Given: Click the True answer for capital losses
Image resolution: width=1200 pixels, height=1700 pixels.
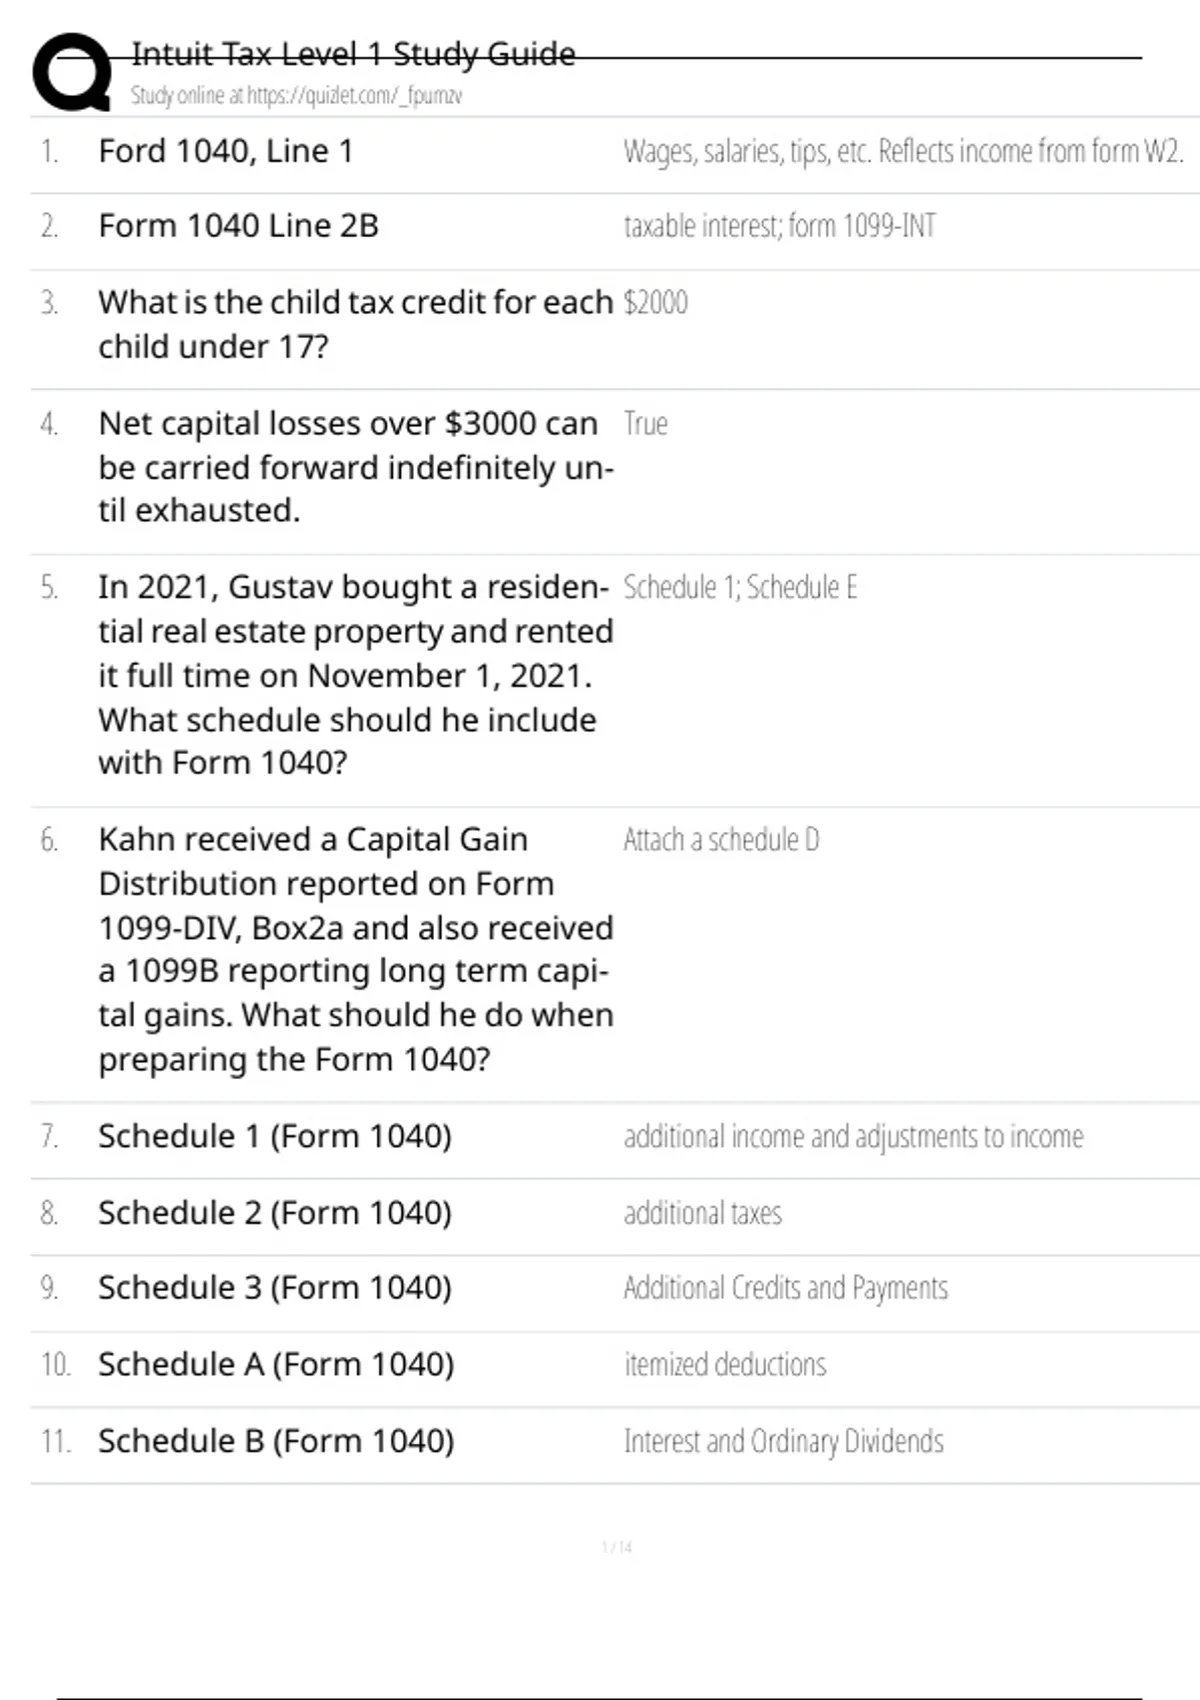Looking at the screenshot, I should (x=645, y=424).
